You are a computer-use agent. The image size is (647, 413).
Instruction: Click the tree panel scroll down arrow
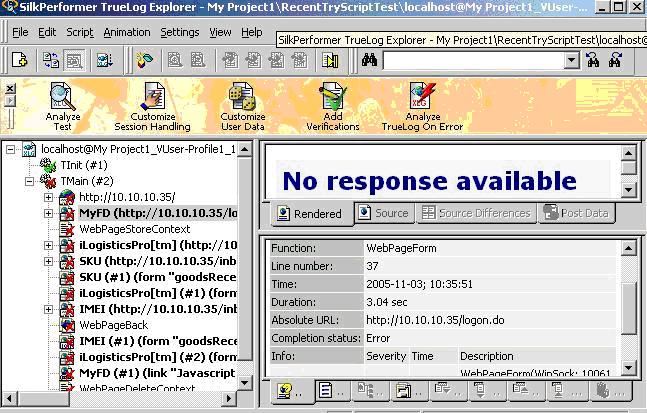pyautogui.click(x=245, y=383)
